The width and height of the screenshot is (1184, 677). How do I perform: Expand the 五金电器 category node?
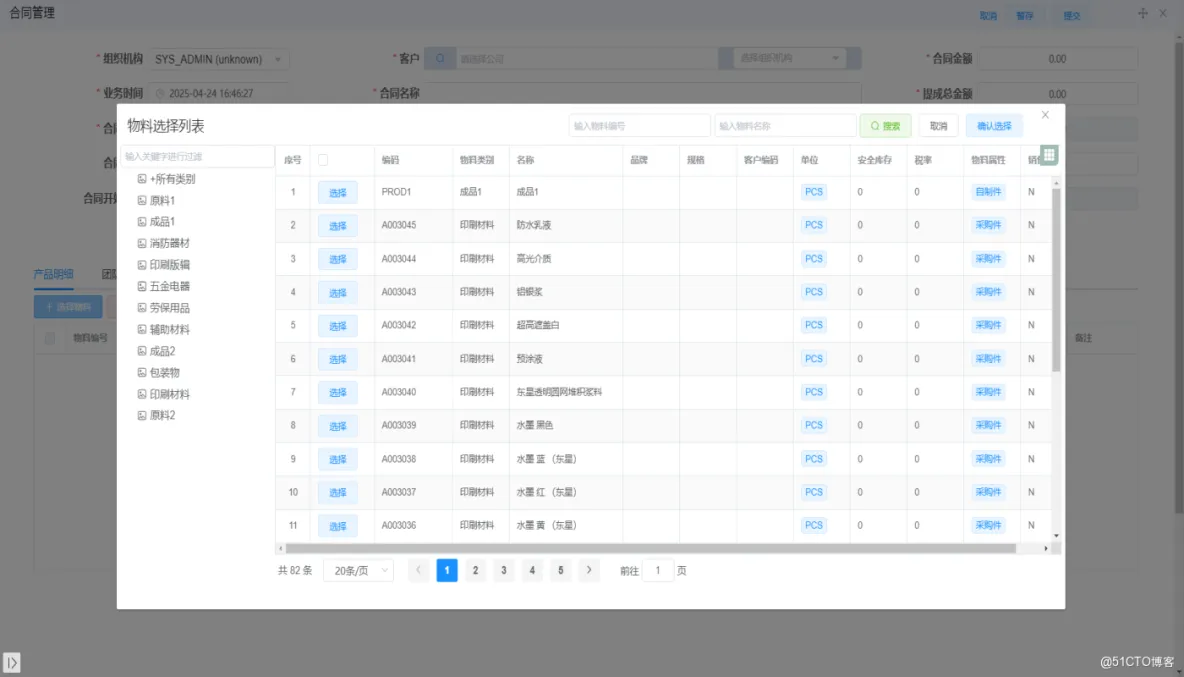pos(141,286)
